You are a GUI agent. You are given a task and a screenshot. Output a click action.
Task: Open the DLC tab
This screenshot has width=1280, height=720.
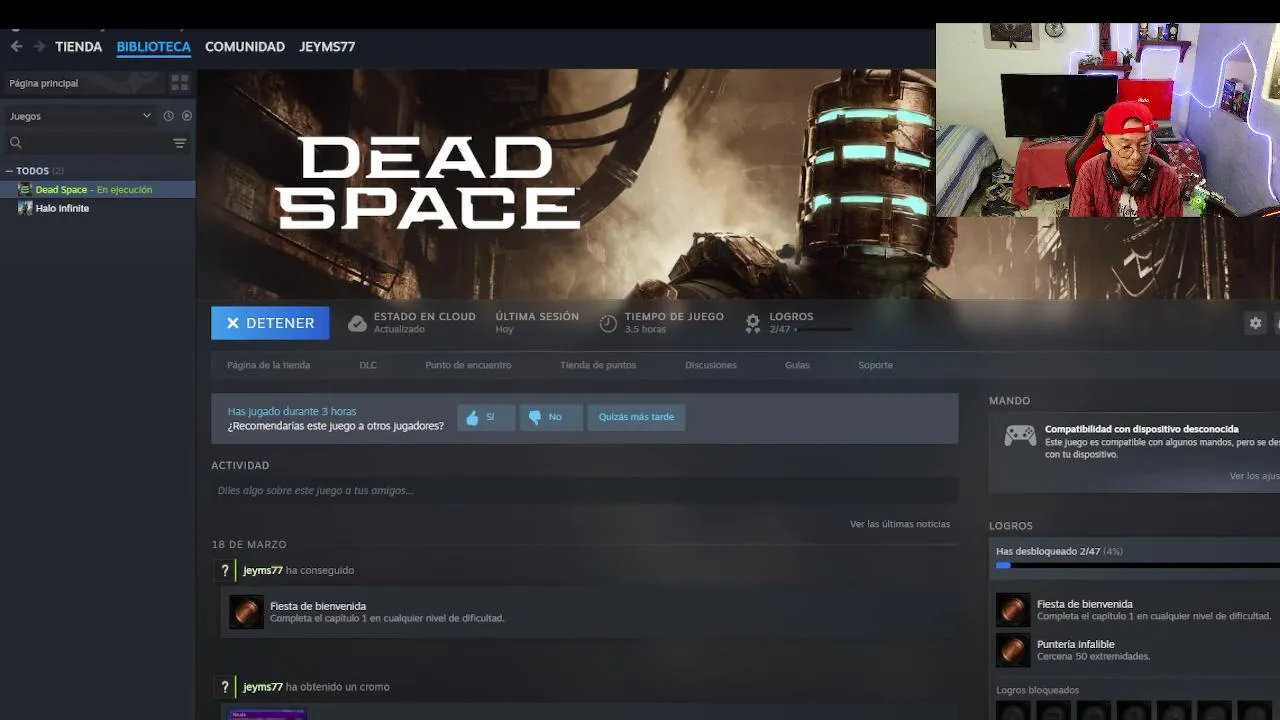368,365
